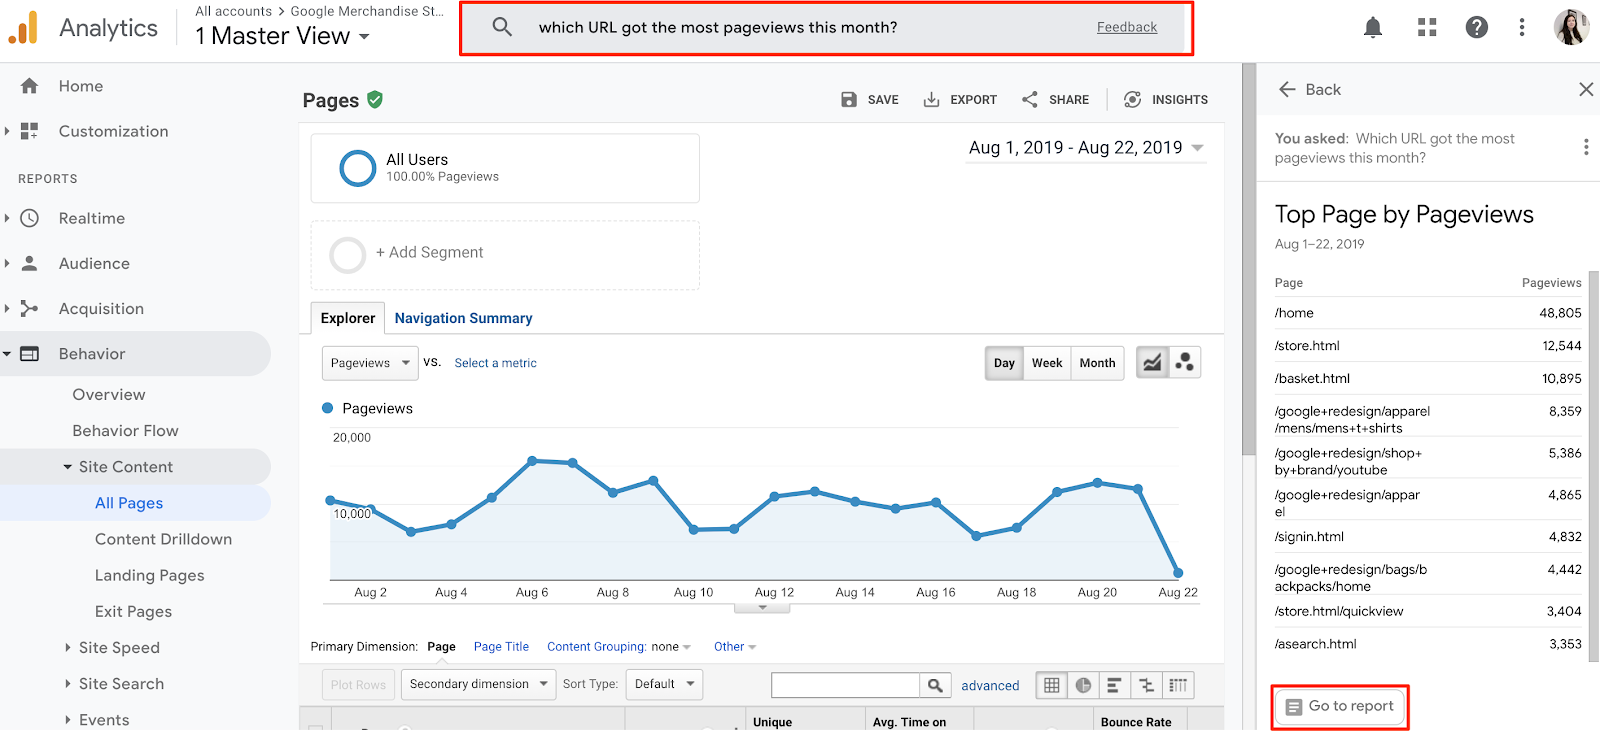The height and width of the screenshot is (731, 1600).
Task: Open the Master View account dropdown
Action: click(283, 36)
